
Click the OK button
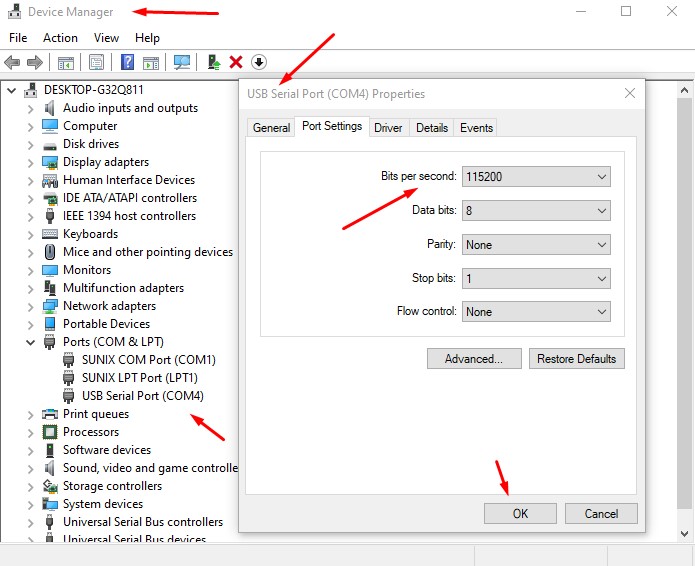(x=520, y=514)
